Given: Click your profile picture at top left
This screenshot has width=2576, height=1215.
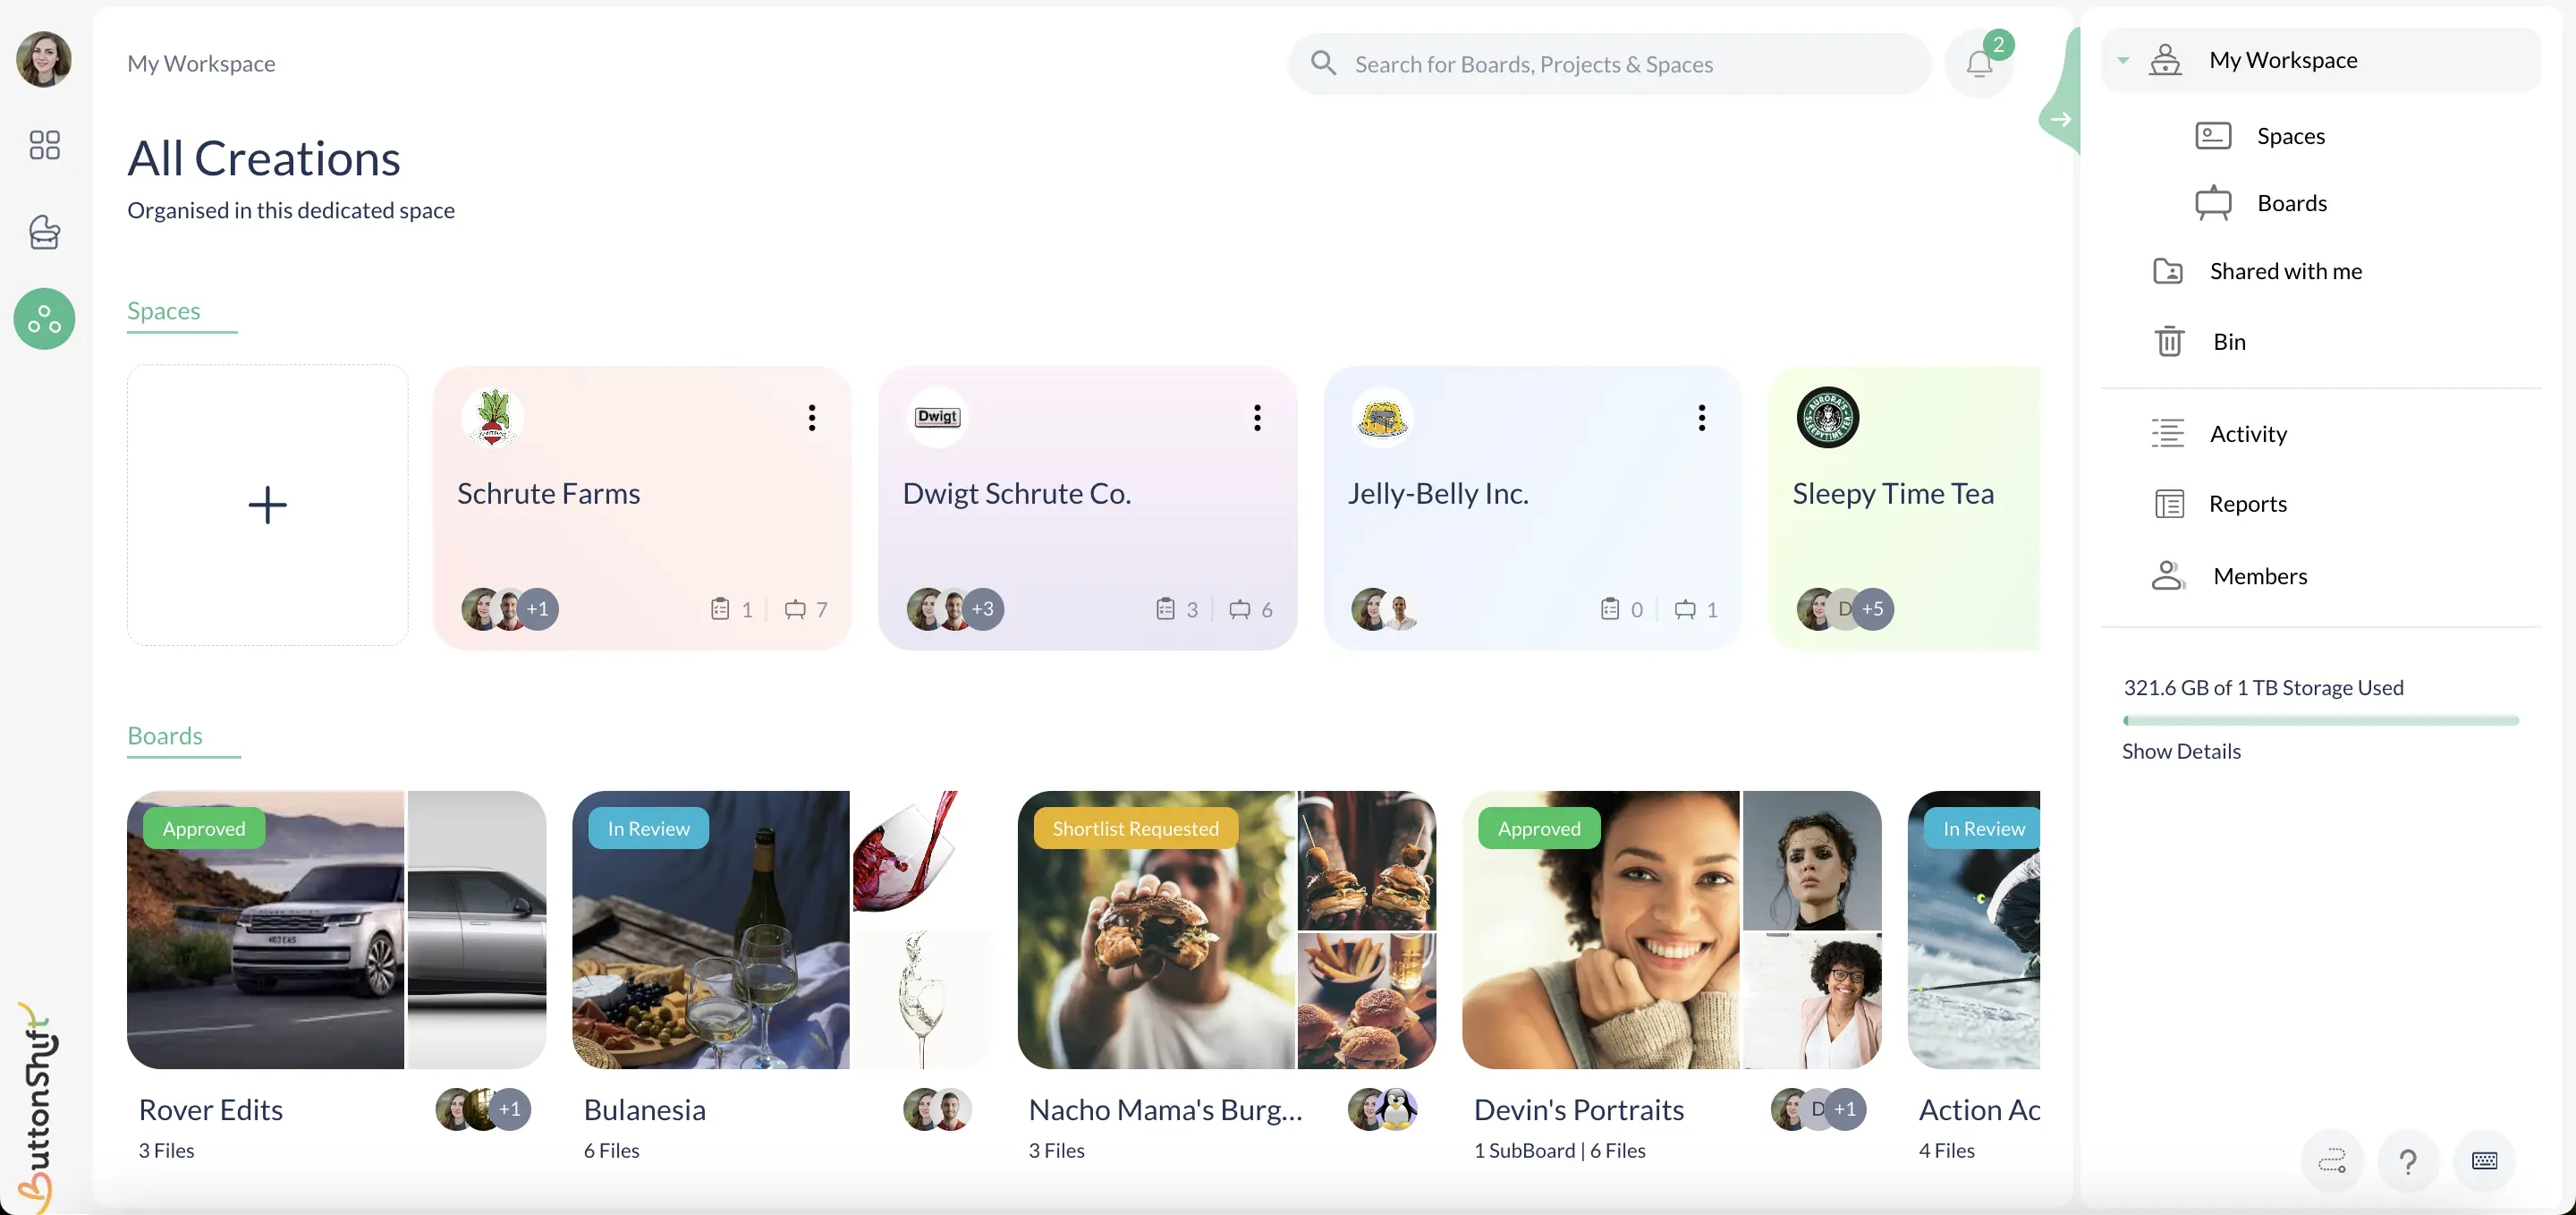Looking at the screenshot, I should (42, 60).
